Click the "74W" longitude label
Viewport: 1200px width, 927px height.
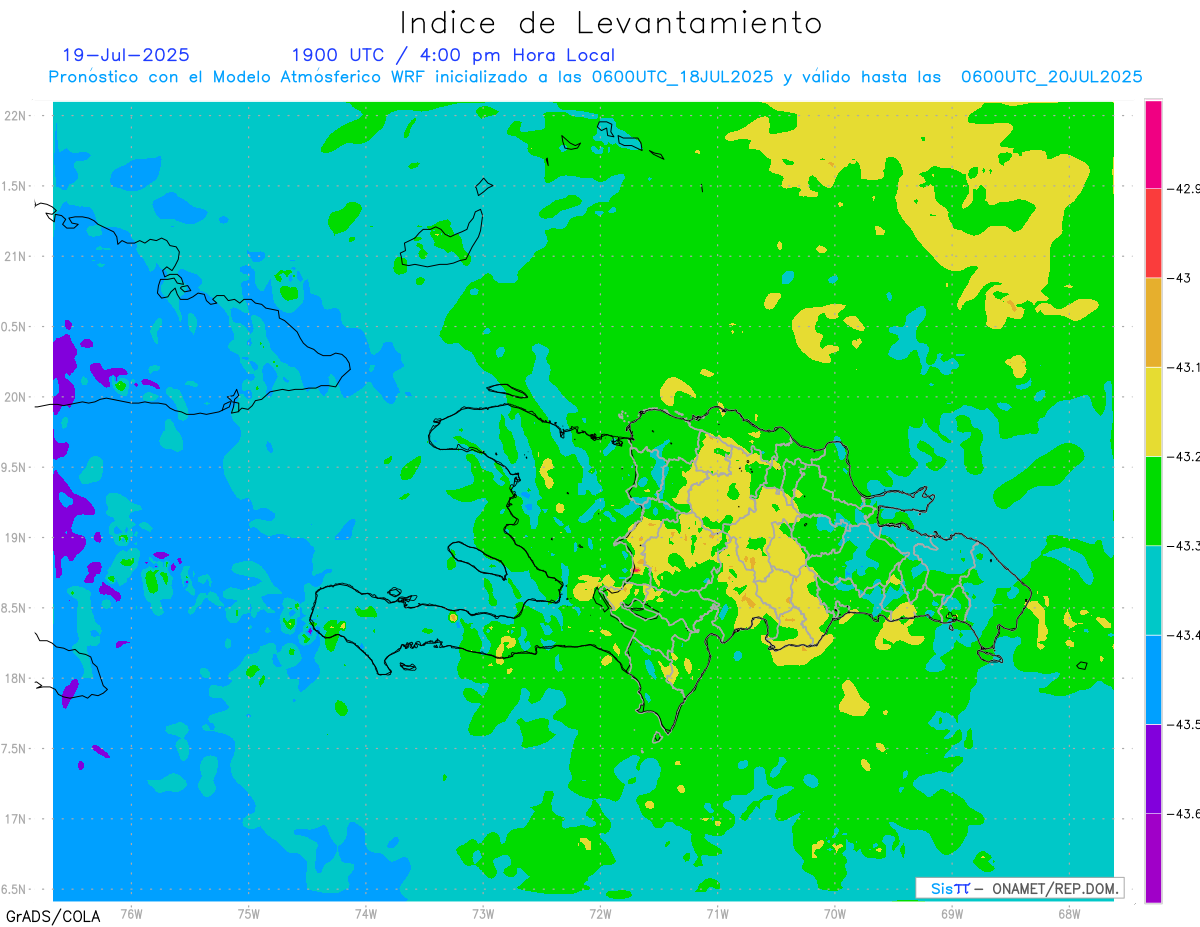point(365,913)
